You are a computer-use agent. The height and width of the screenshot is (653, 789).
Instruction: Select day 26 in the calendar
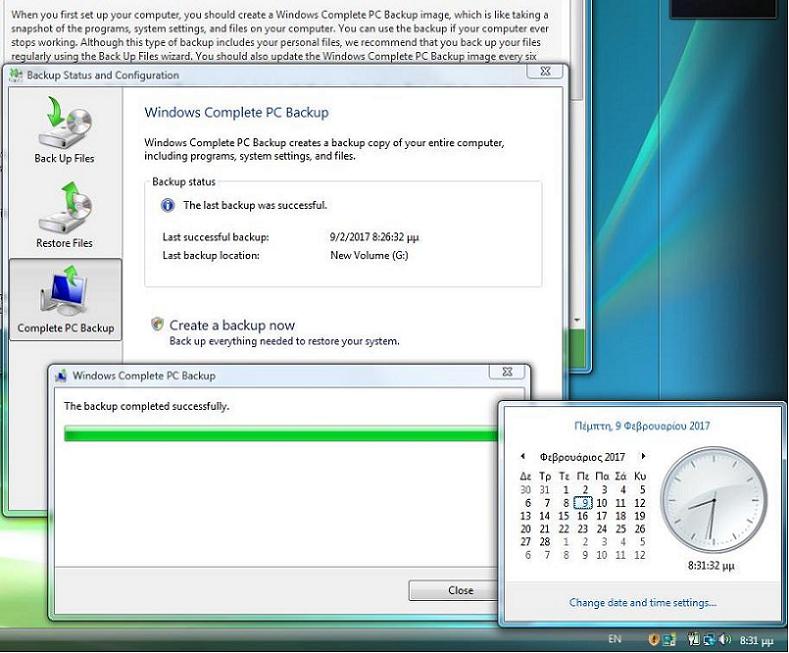tap(640, 529)
